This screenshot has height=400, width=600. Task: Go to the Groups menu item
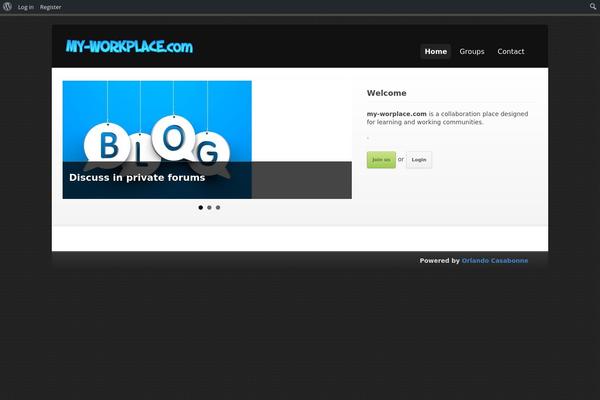click(x=472, y=51)
